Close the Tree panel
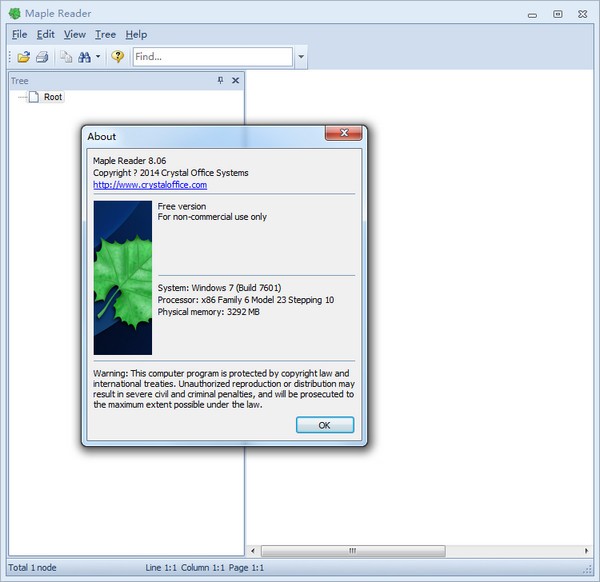This screenshot has width=600, height=582. click(x=235, y=80)
